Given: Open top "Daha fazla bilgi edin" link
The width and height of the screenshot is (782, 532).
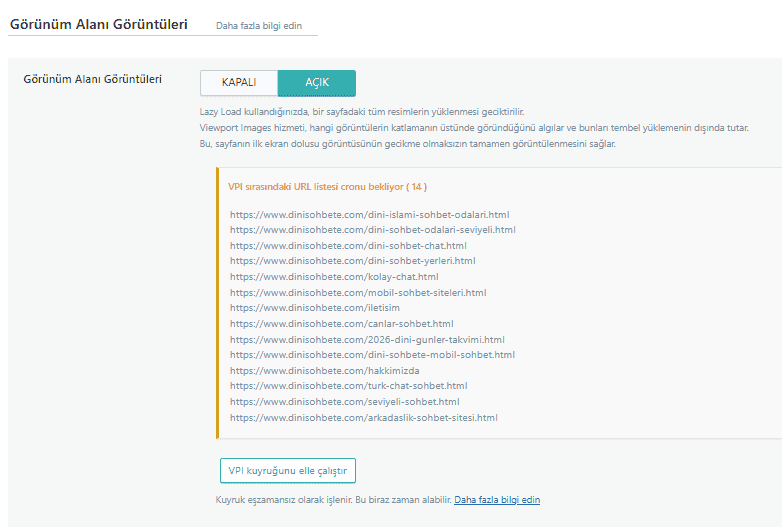Looking at the screenshot, I should click(x=259, y=25).
